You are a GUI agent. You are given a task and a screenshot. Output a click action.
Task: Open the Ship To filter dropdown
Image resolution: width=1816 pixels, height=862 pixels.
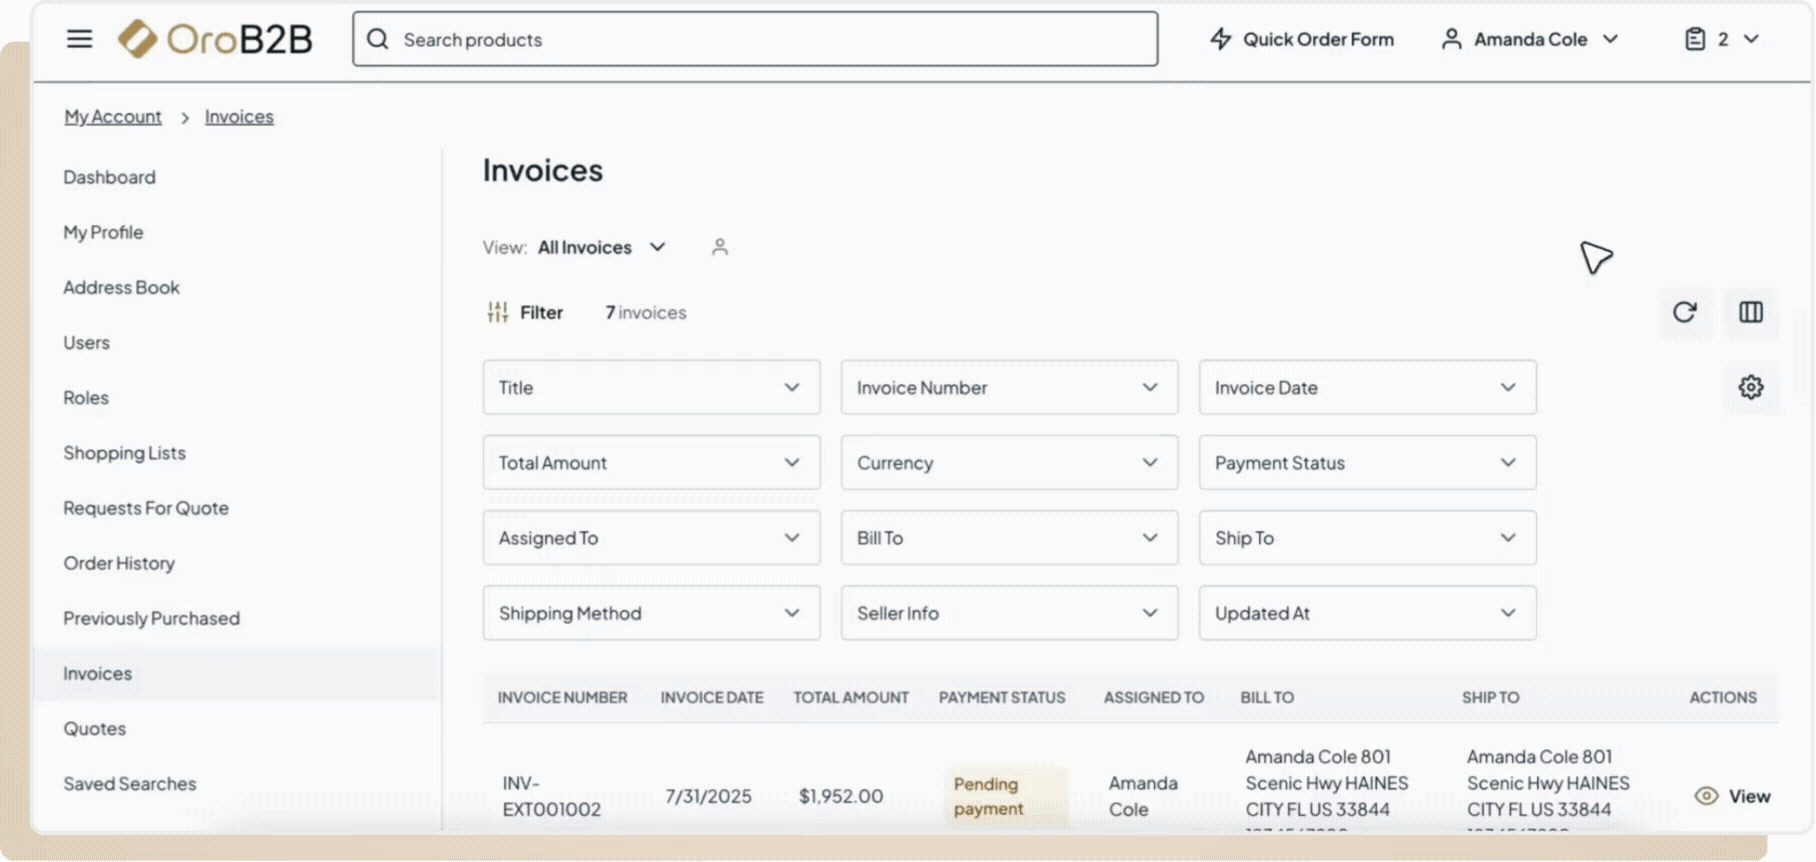coord(1367,538)
